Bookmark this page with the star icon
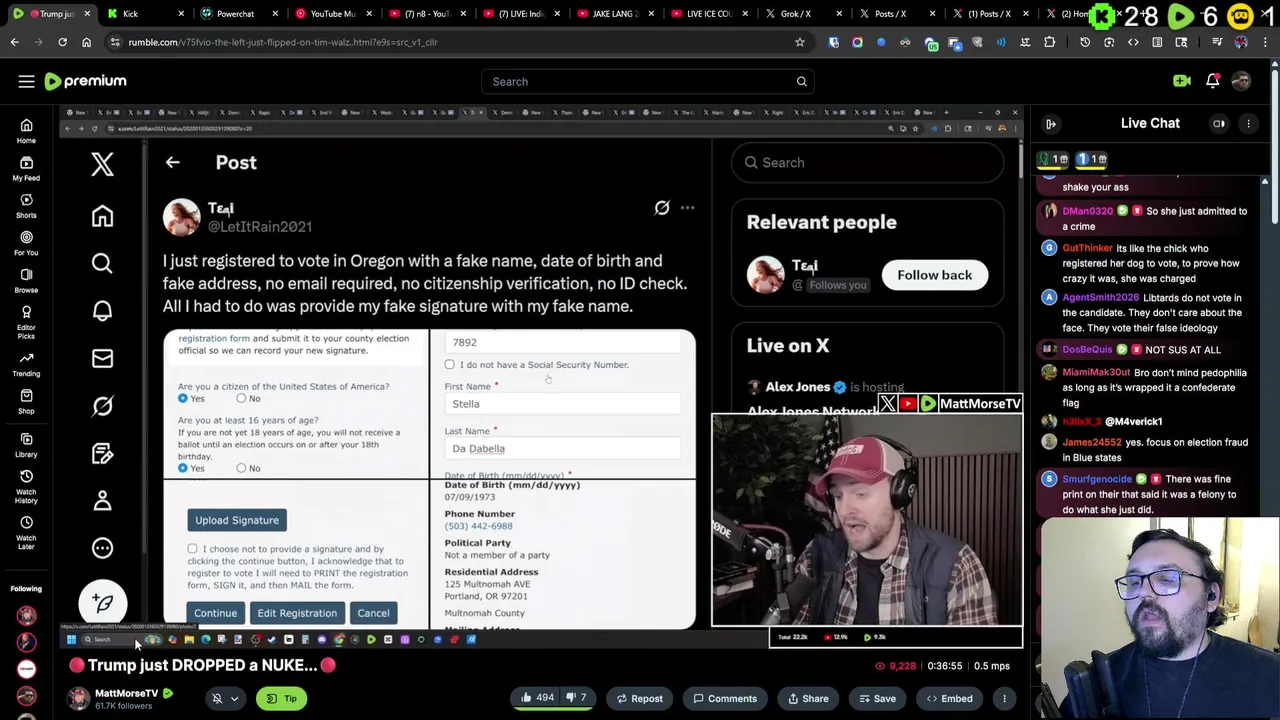The image size is (1280, 720). pyautogui.click(x=799, y=42)
